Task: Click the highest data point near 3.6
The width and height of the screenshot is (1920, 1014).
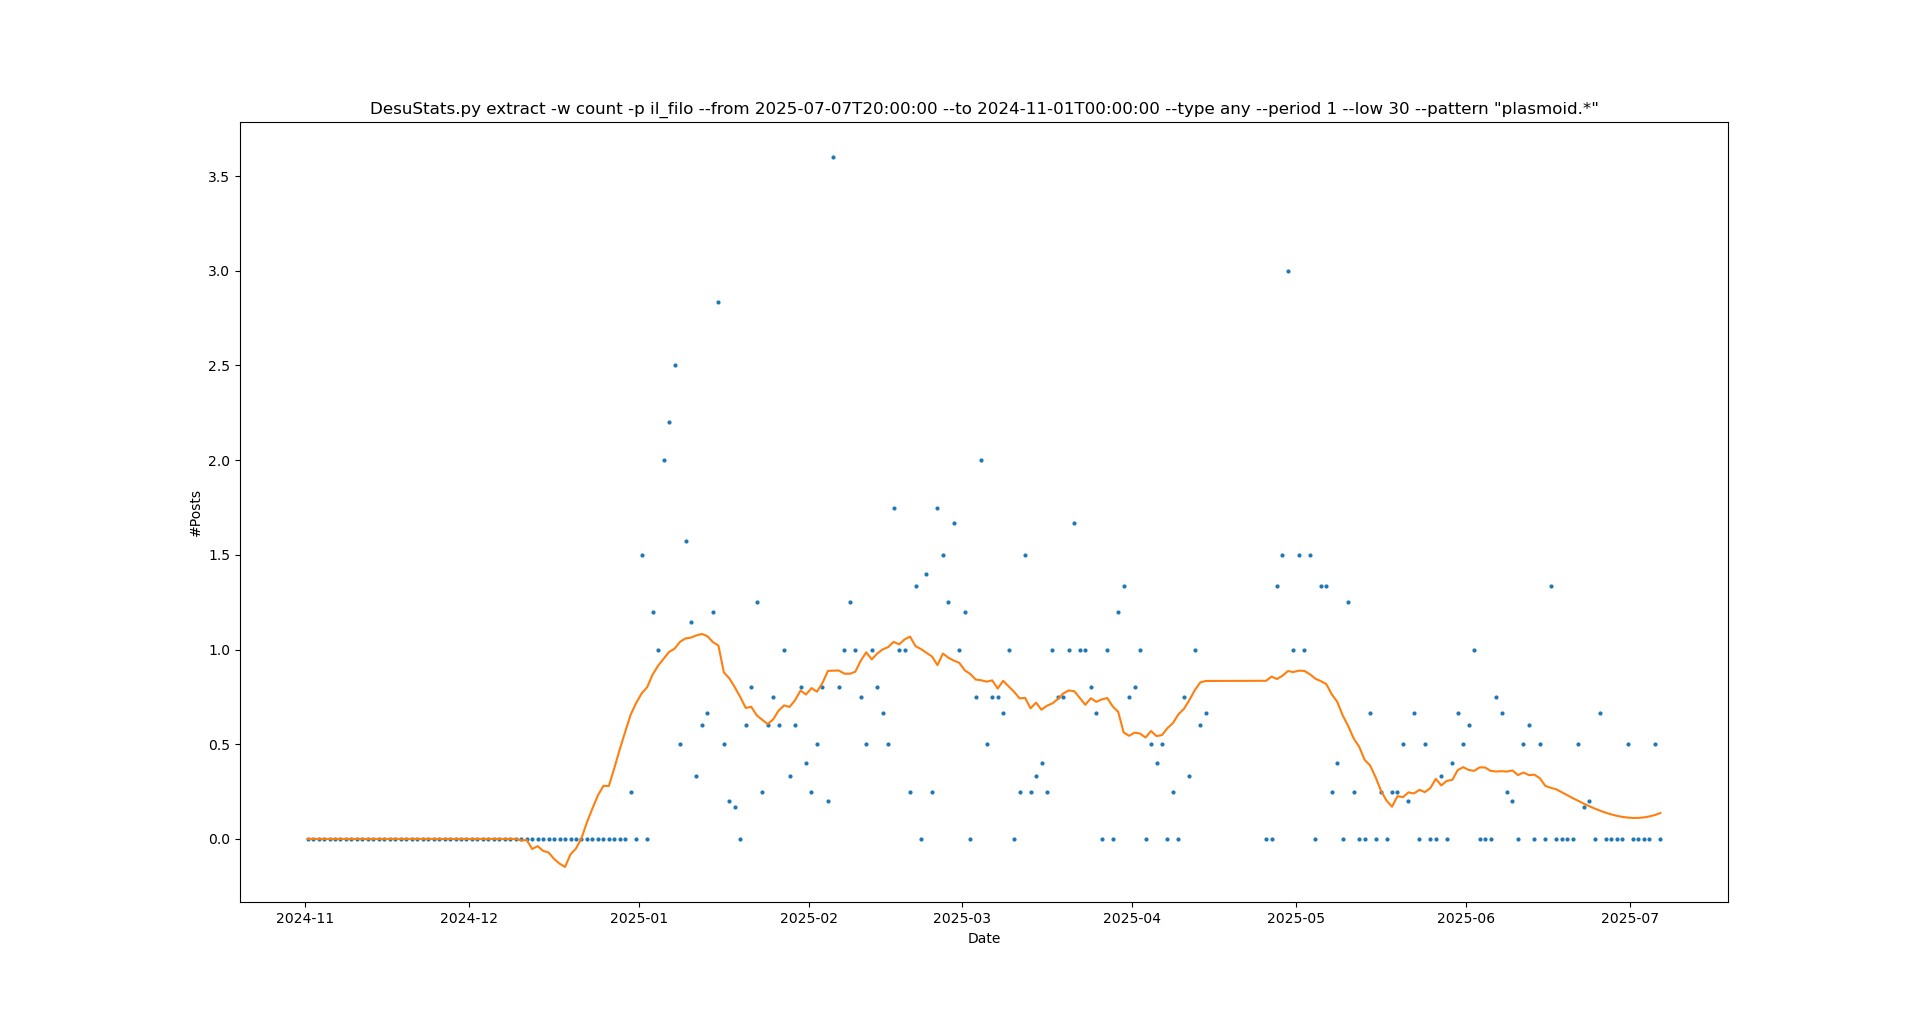Action: [x=833, y=157]
